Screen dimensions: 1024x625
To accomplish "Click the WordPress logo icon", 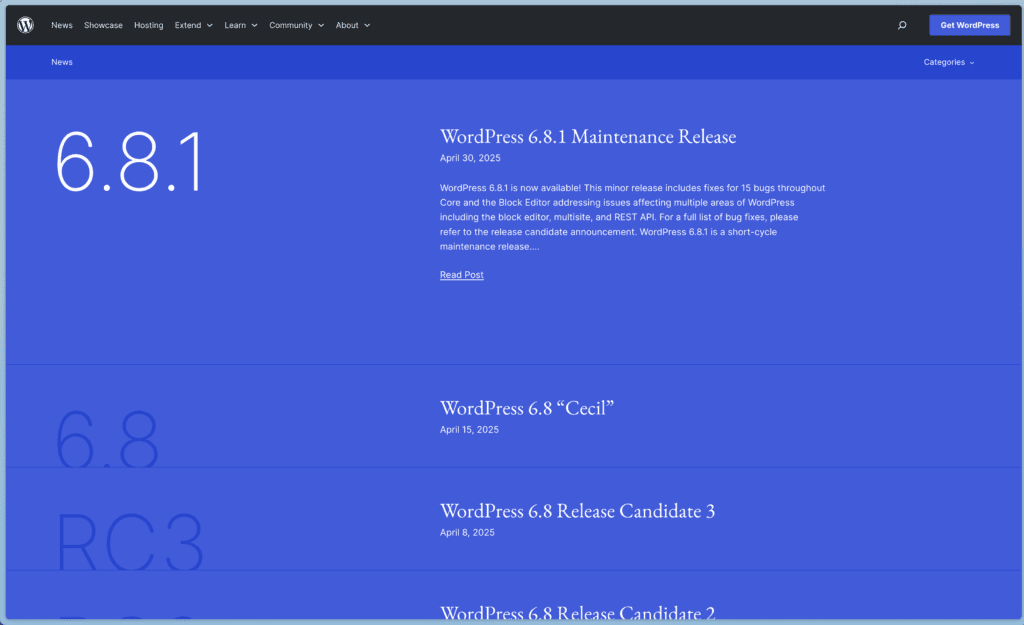I will (25, 25).
